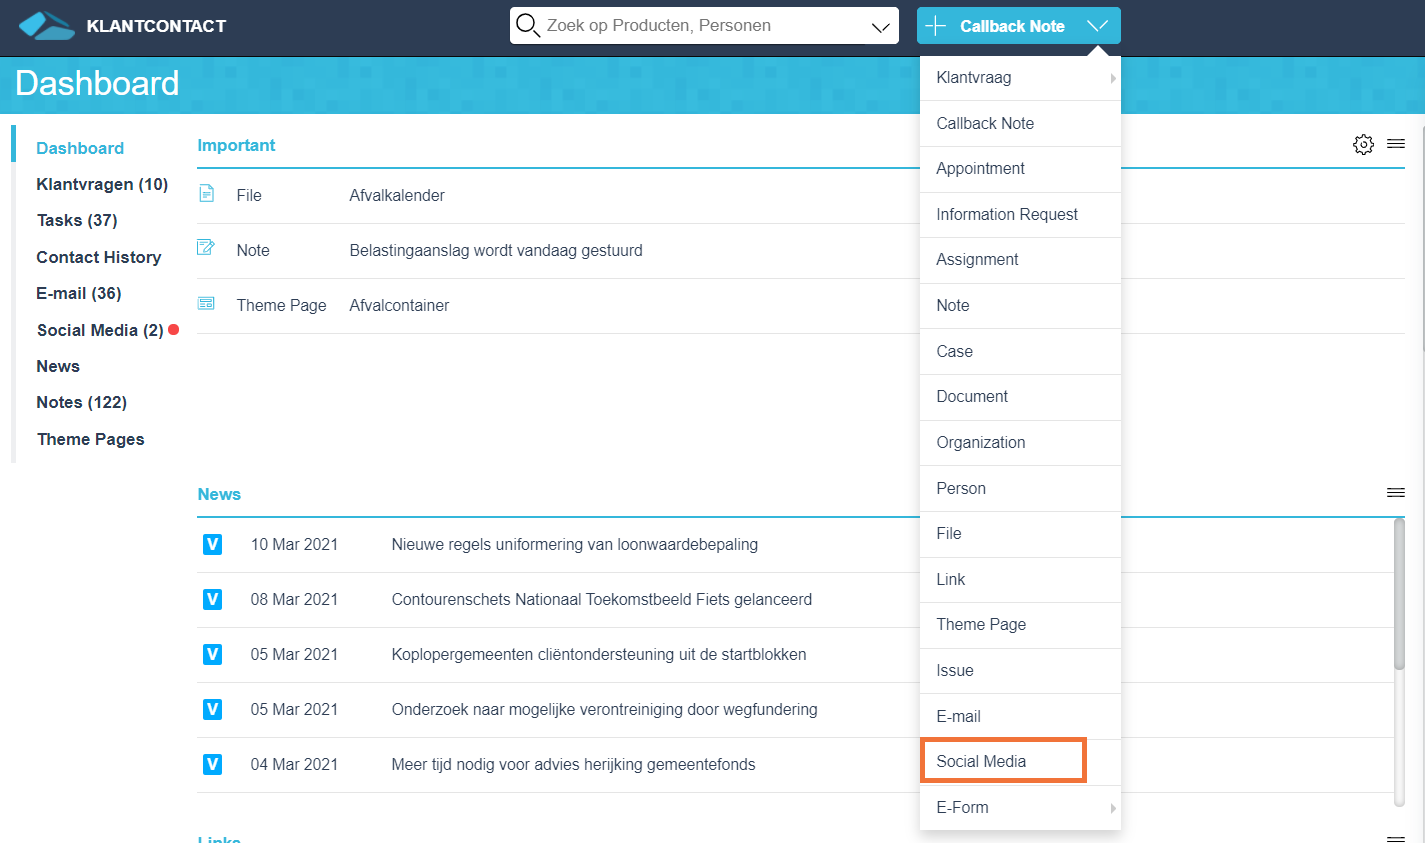The height and width of the screenshot is (843, 1425).
Task: Open the Important panel hamburger menu
Action: pyautogui.click(x=1396, y=144)
